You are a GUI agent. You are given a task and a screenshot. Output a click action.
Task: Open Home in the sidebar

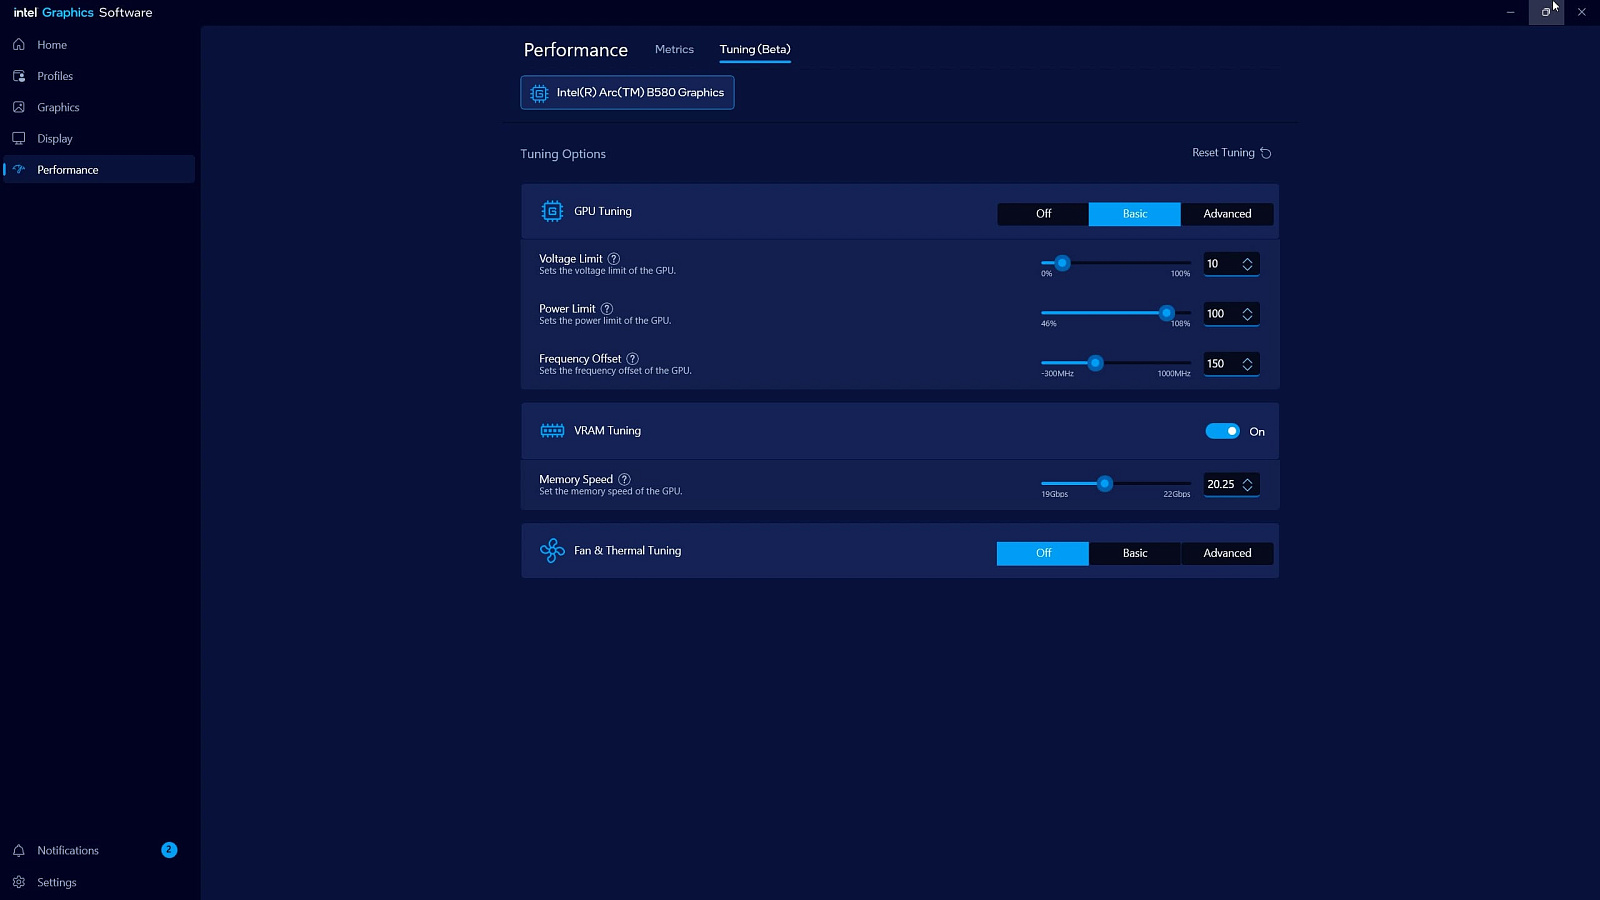(98, 45)
